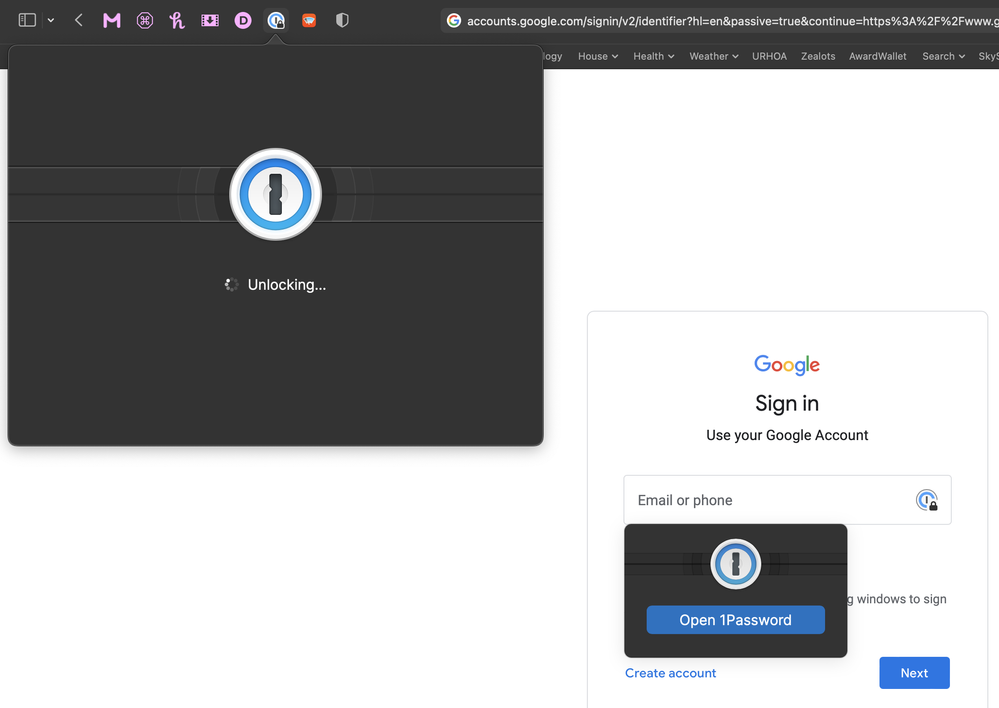The image size is (999, 708).
Task: Open the privacy shield report icon
Action: pos(342,20)
